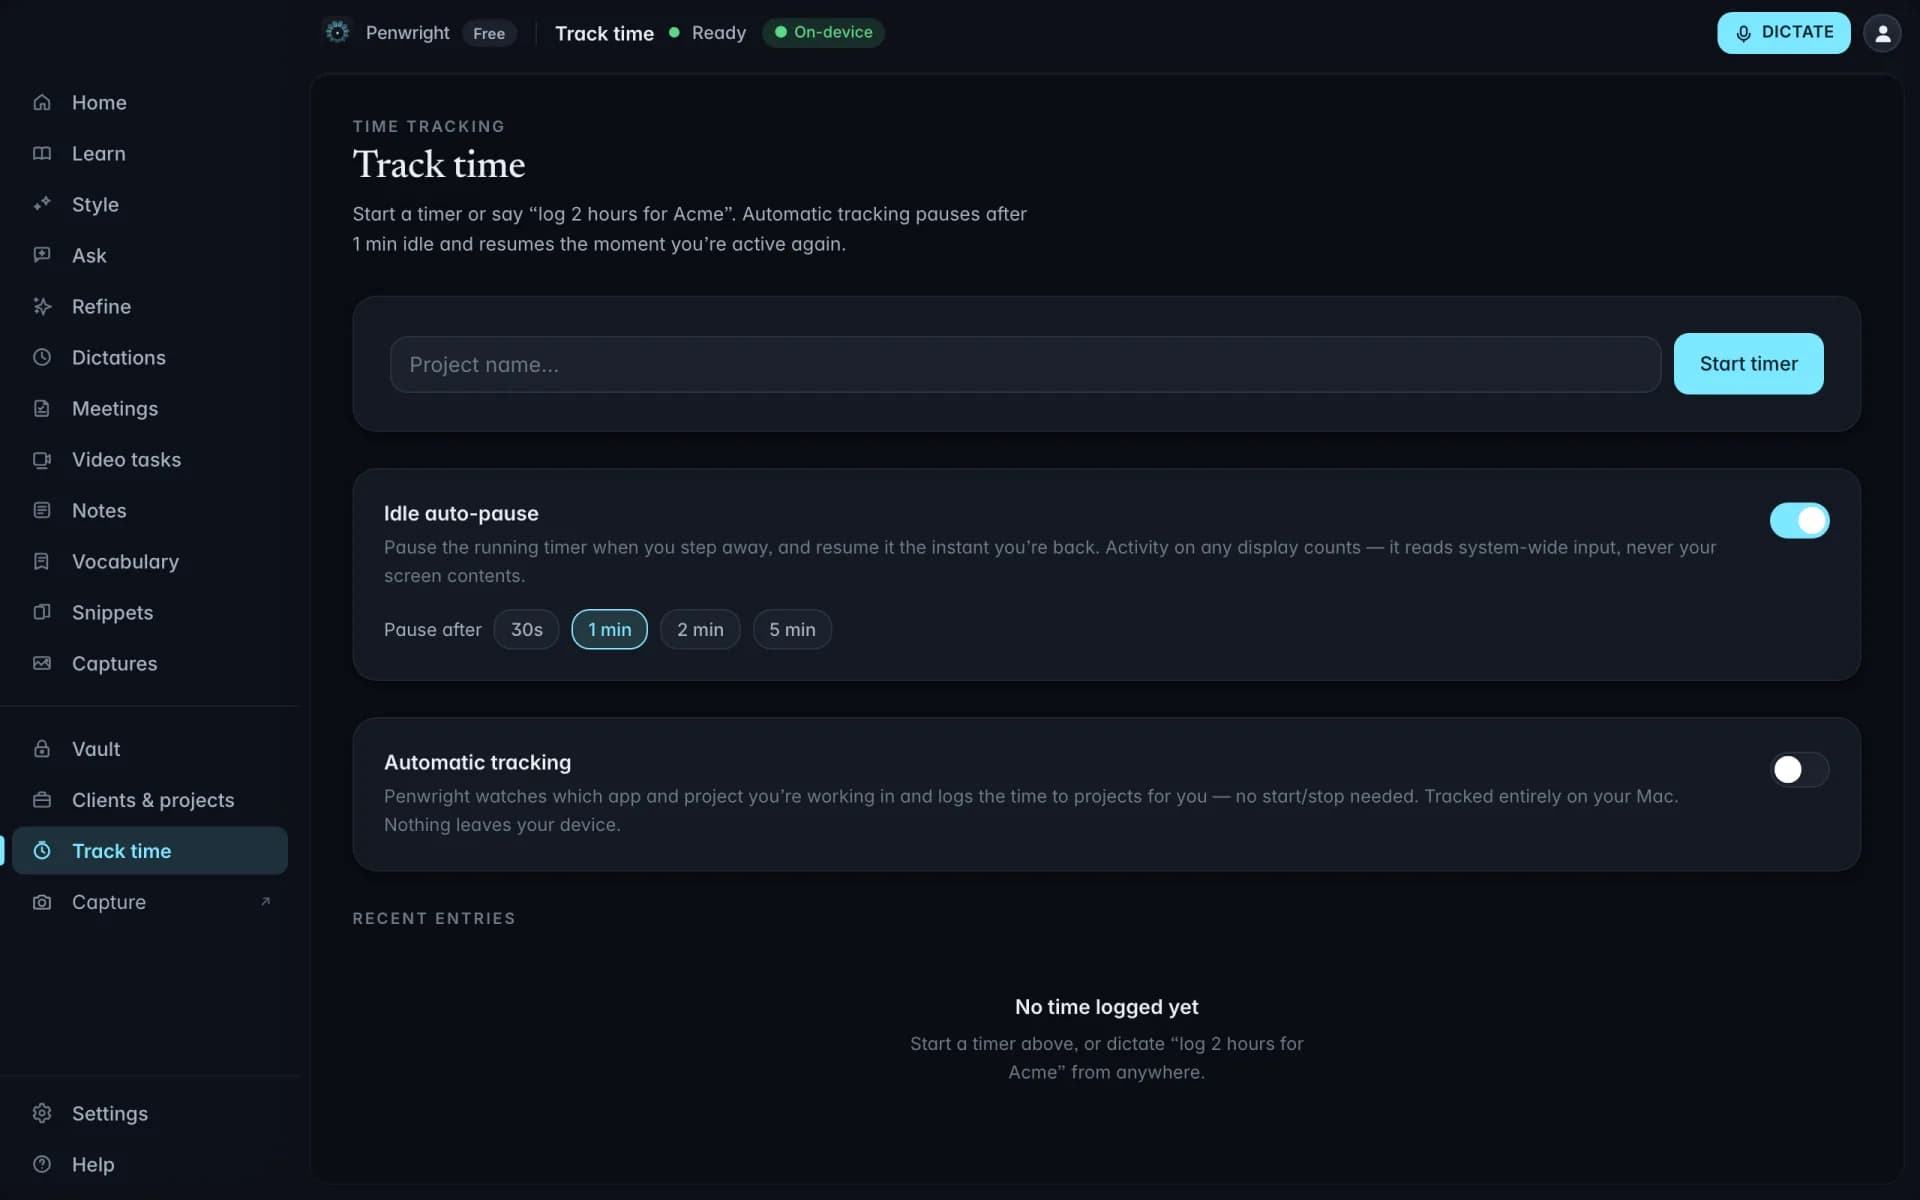Image resolution: width=1920 pixels, height=1200 pixels.
Task: Click the Track time stopwatch icon
Action: (42, 850)
